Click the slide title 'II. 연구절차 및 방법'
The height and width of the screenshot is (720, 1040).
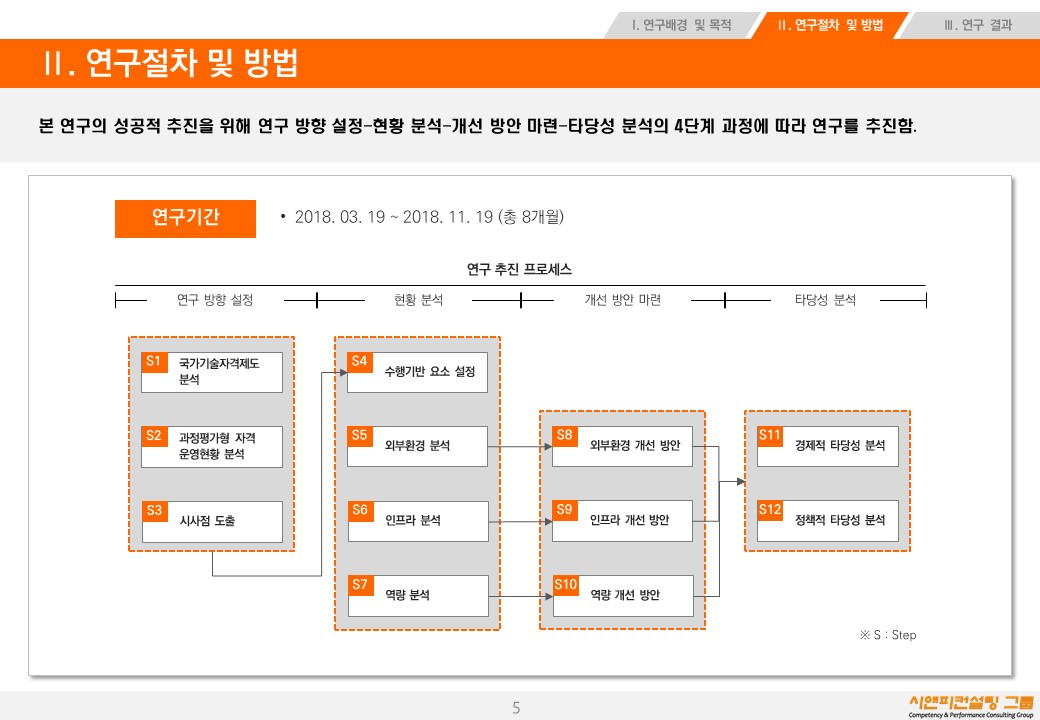(171, 63)
